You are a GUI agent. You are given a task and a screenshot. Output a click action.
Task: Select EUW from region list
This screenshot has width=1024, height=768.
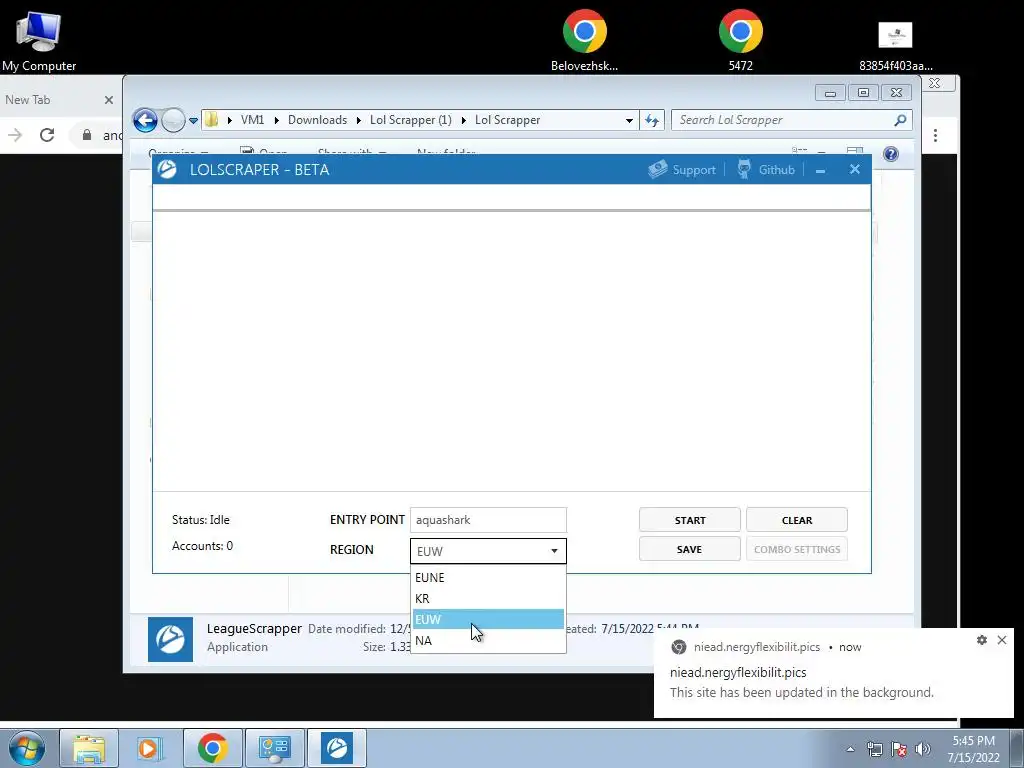[488, 619]
